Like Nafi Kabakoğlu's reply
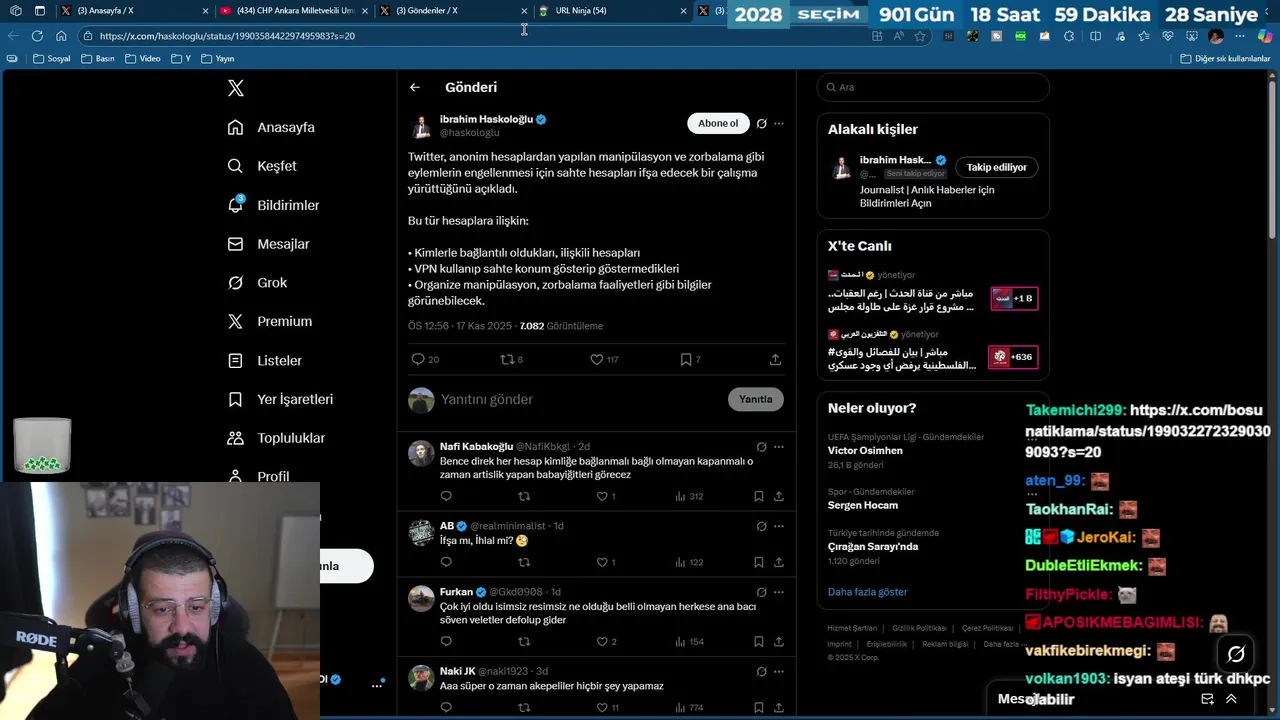Screen dimensions: 1280x720 (x=602, y=496)
